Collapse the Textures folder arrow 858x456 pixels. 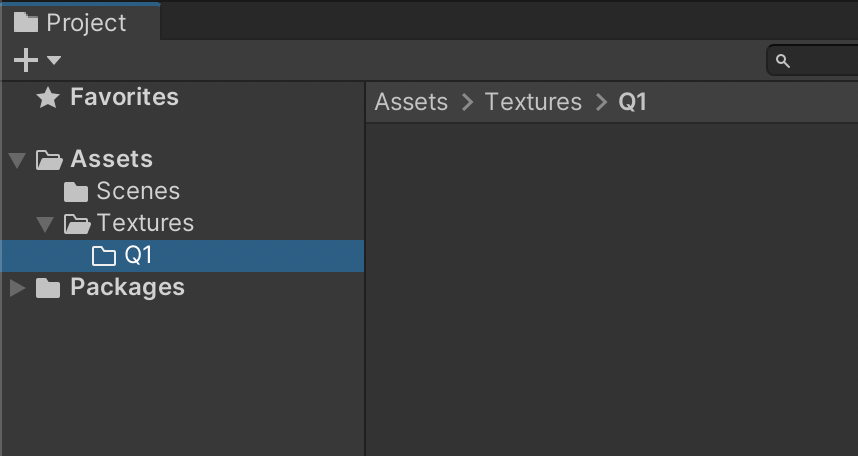[45, 224]
